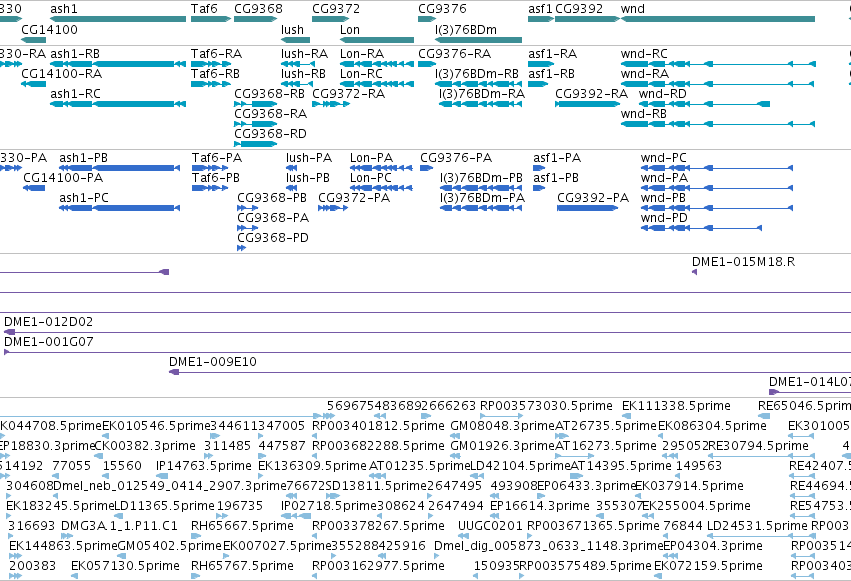
Task: Click transcript CG9368-RB
Action: 256,104
